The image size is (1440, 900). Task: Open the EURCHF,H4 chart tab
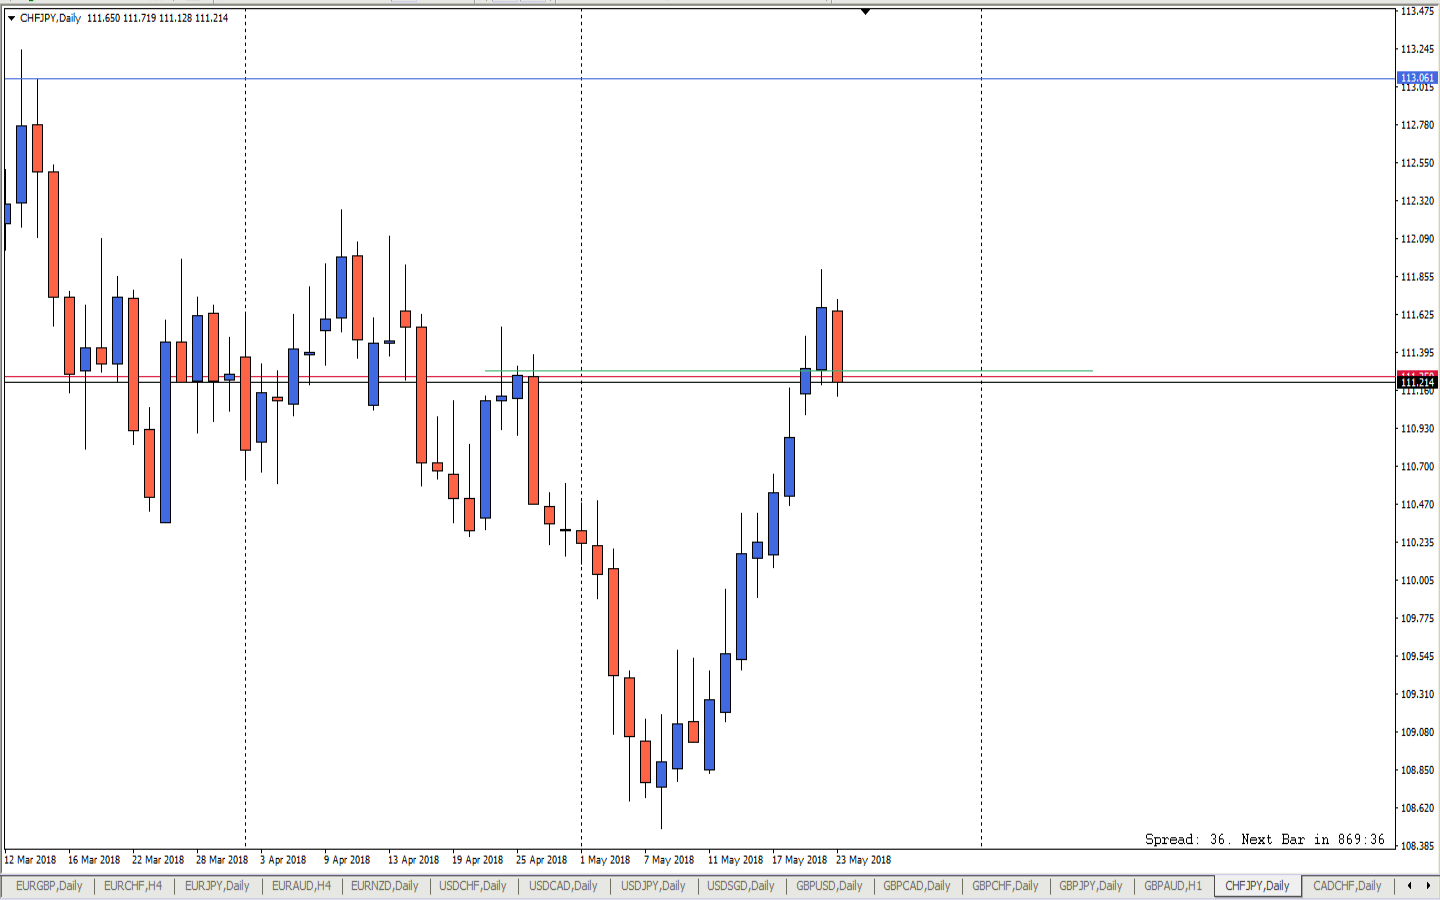pos(133,886)
